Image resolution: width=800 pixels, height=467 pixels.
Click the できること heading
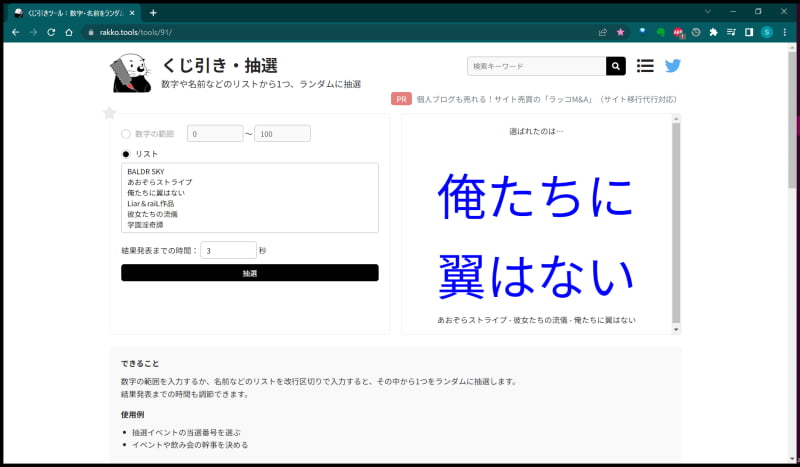[140, 363]
